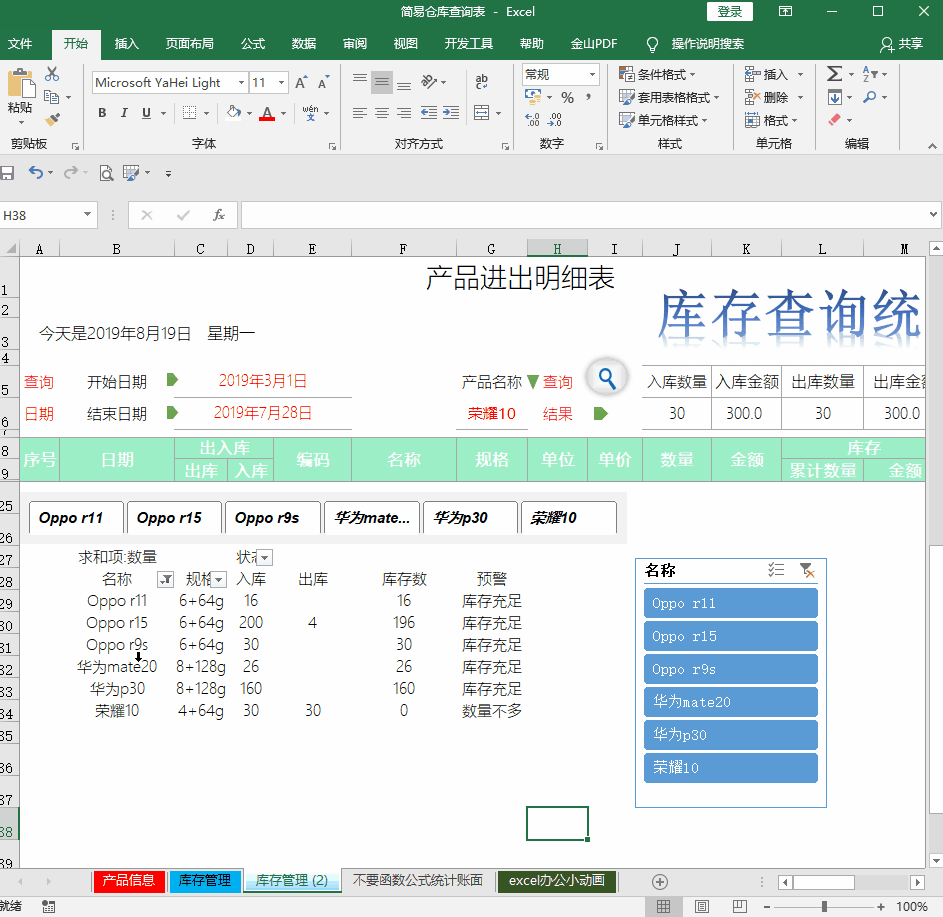Click Insert Function fx icon
Image resolution: width=943 pixels, height=917 pixels.
click(x=219, y=215)
